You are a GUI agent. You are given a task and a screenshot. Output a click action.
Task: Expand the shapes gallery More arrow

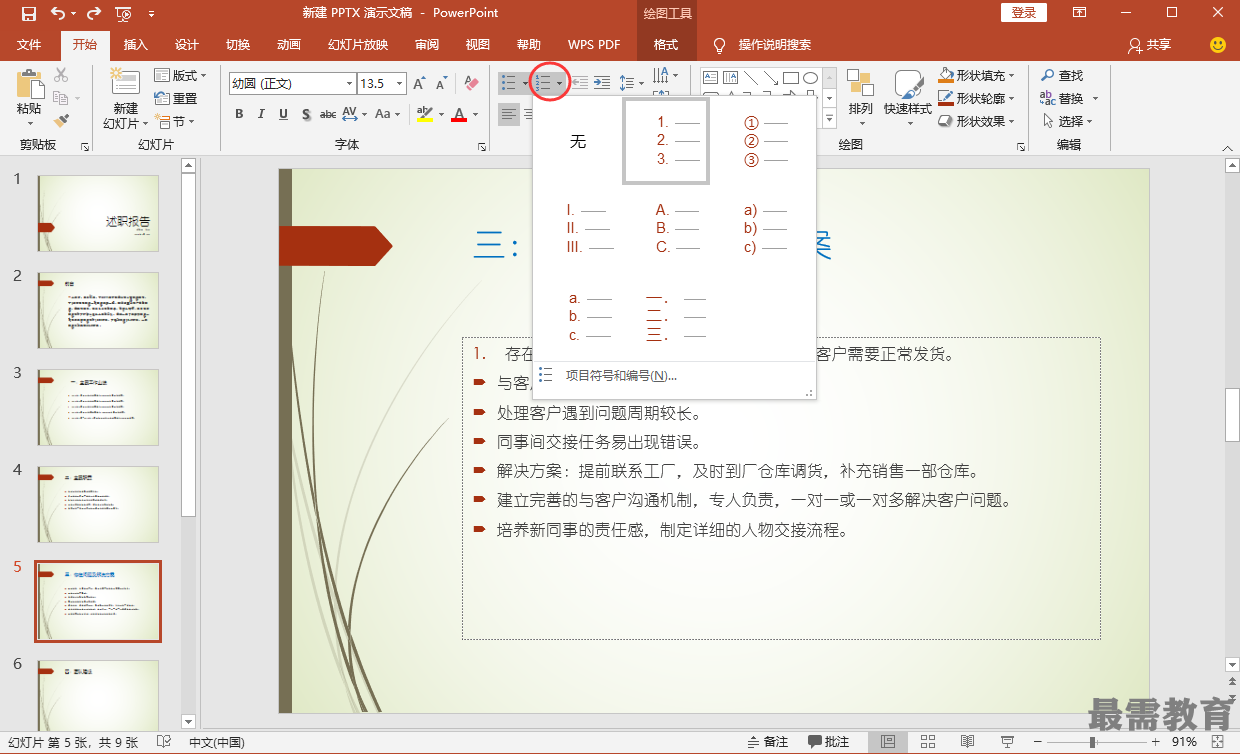829,120
